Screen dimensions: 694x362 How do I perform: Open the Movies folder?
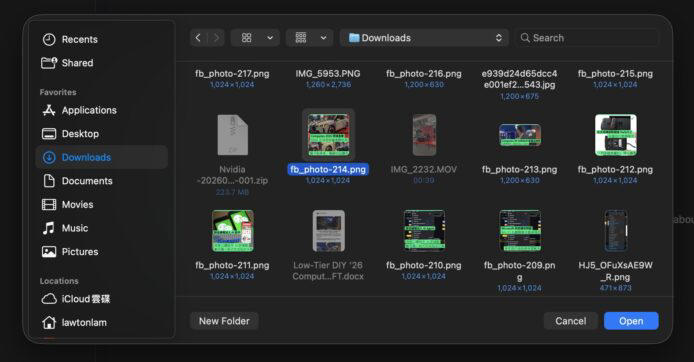coord(101,204)
